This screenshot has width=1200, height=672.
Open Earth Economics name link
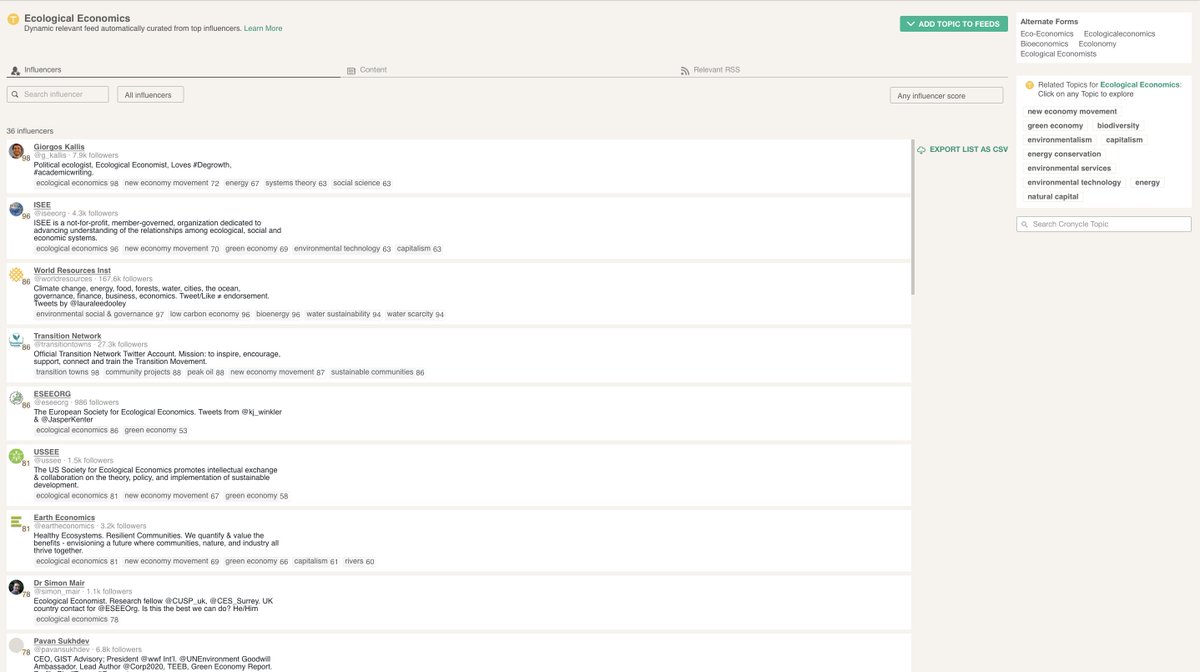(64, 517)
